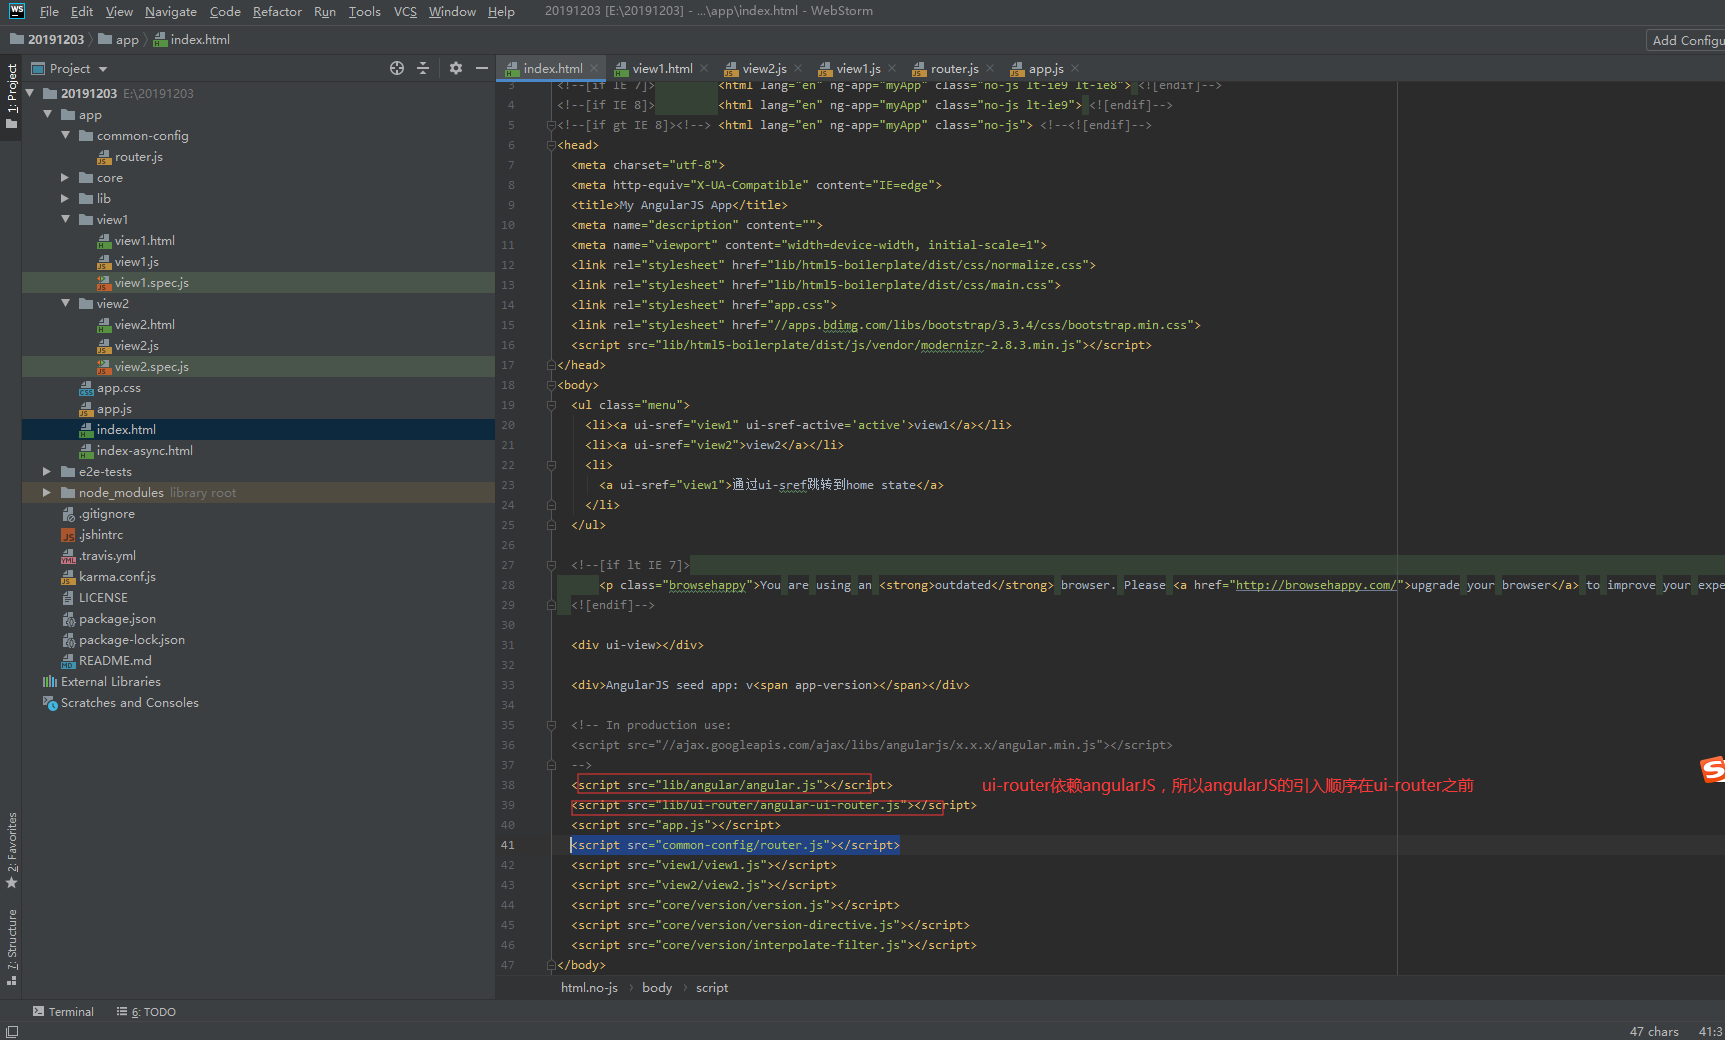Screen dimensions: 1725x1040
Task: Select karma.conf.js in the project tree
Action: pyautogui.click(x=117, y=576)
